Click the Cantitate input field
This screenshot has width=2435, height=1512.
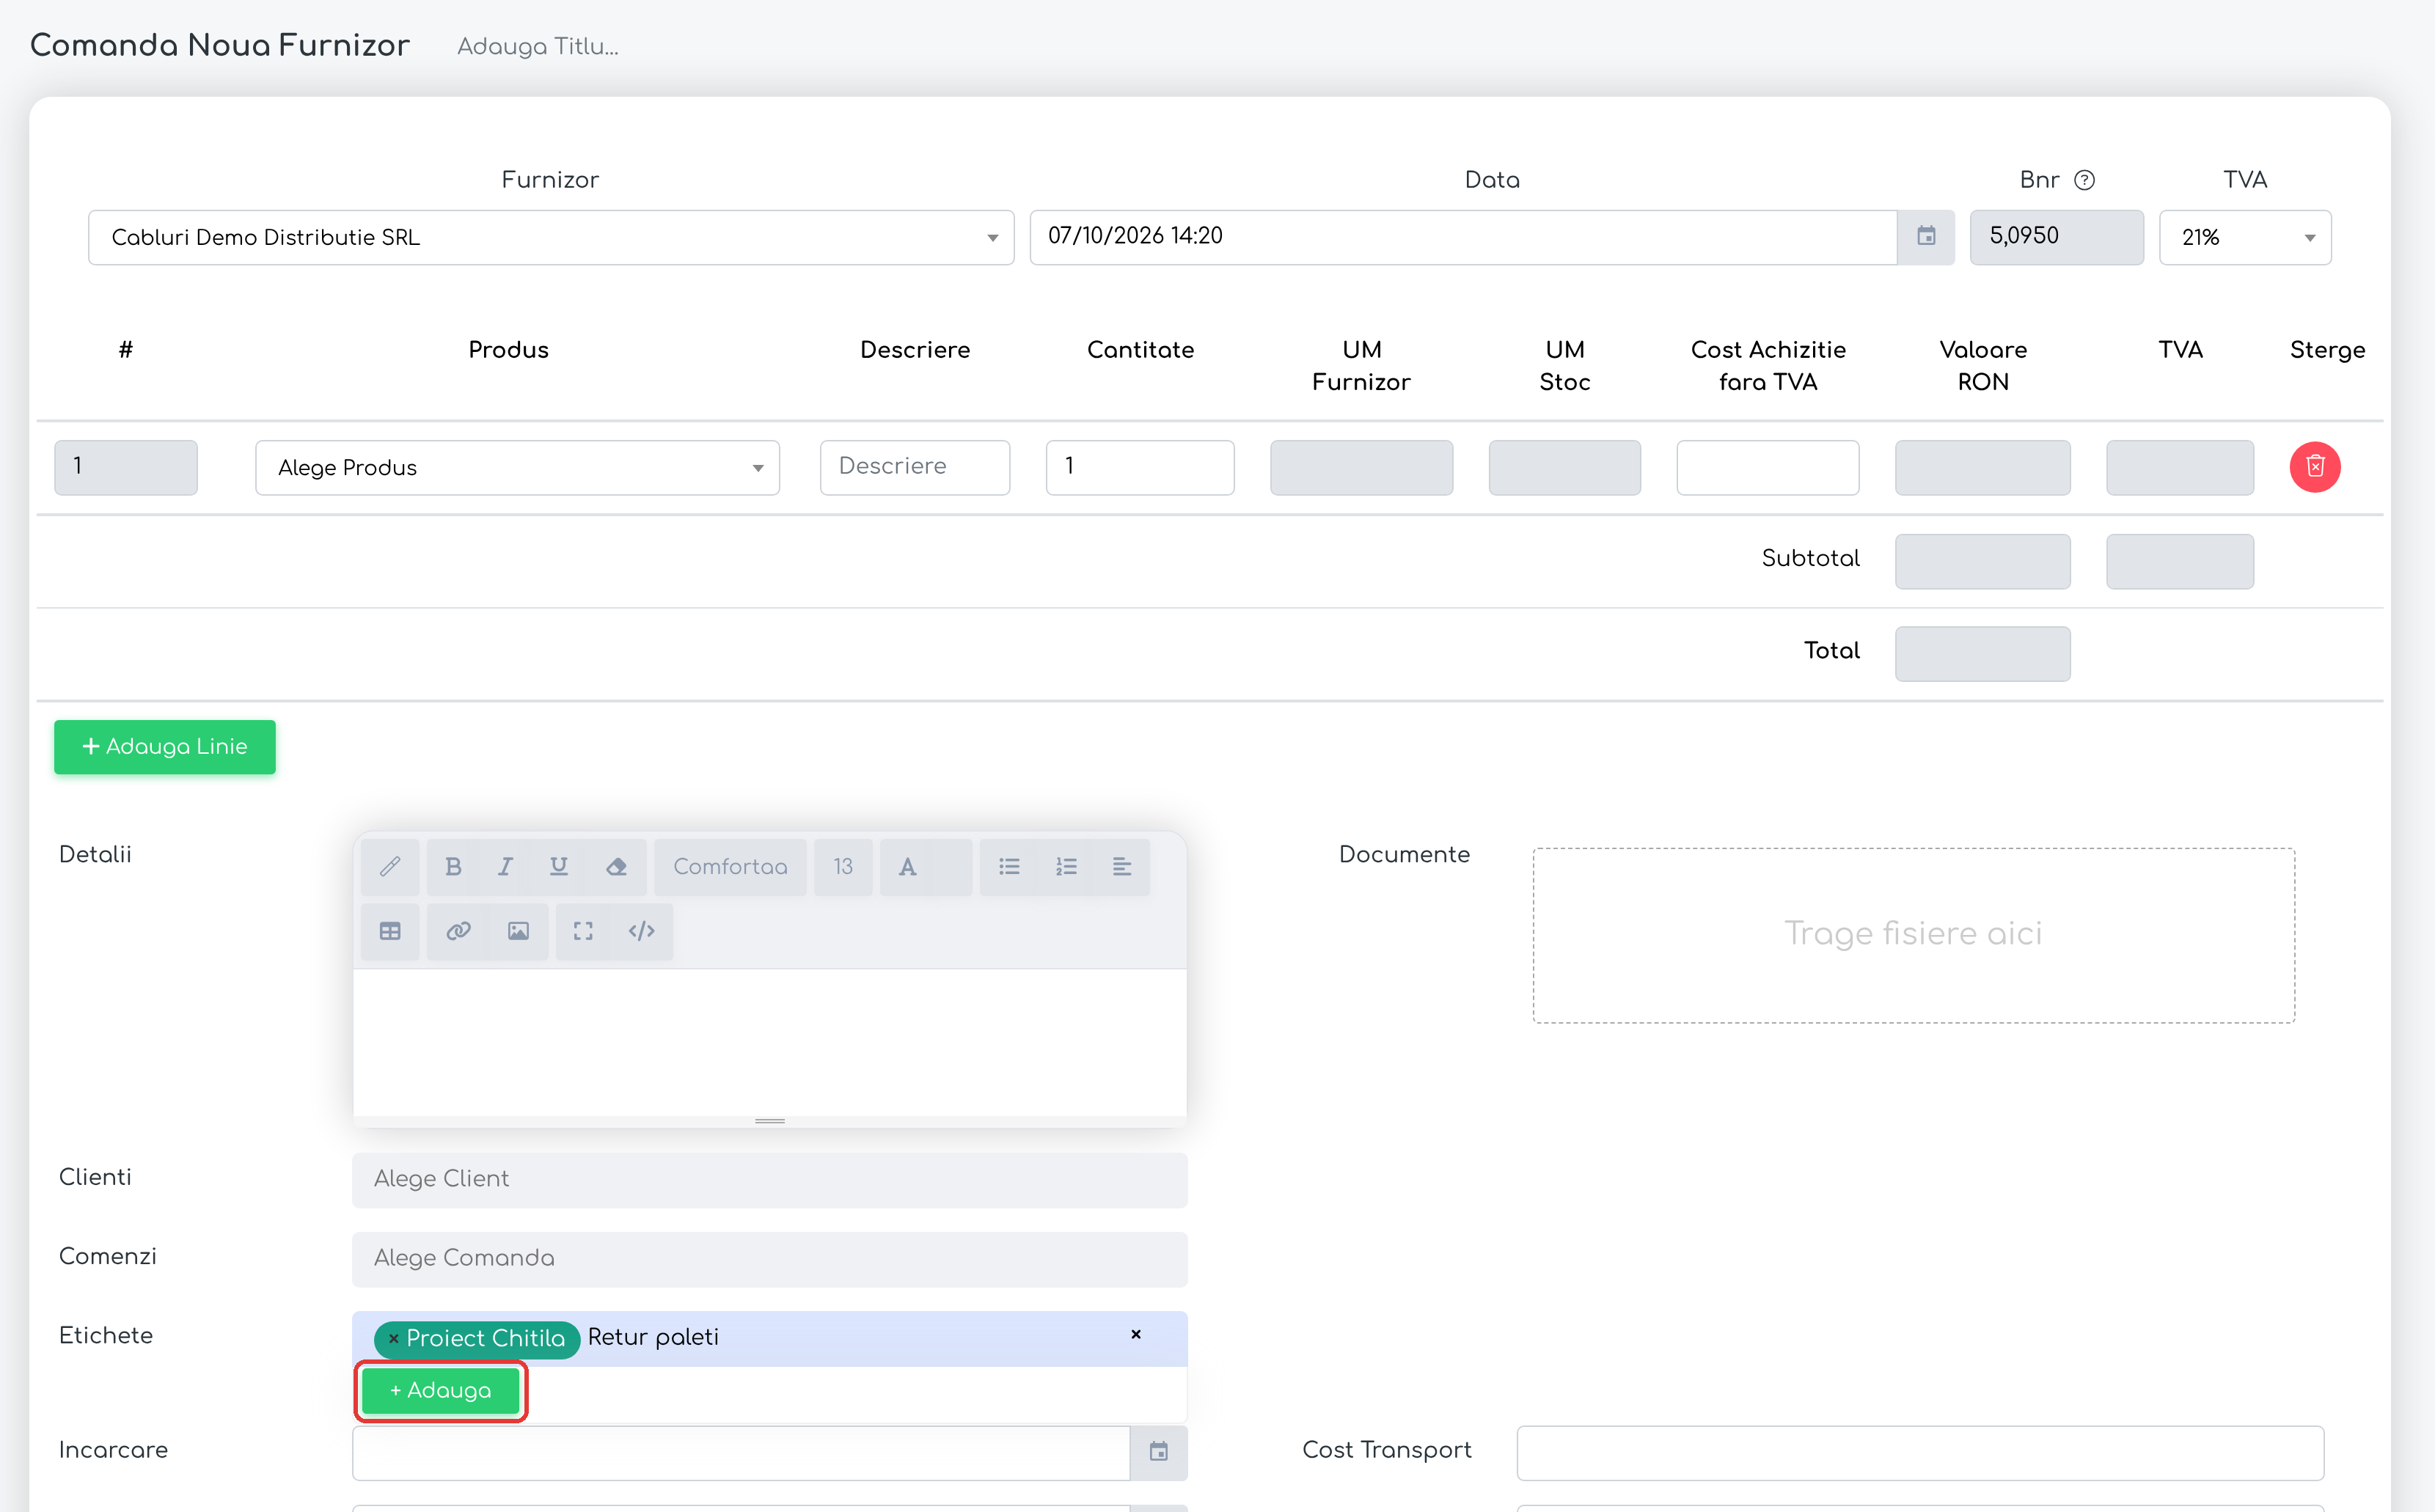[x=1140, y=467]
